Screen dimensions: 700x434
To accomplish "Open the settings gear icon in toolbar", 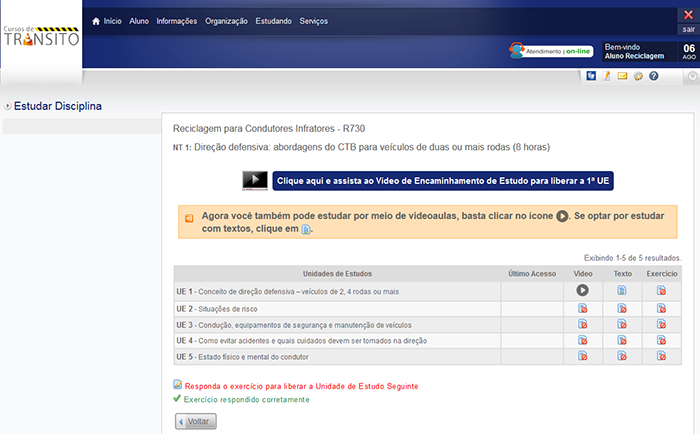I will [638, 76].
